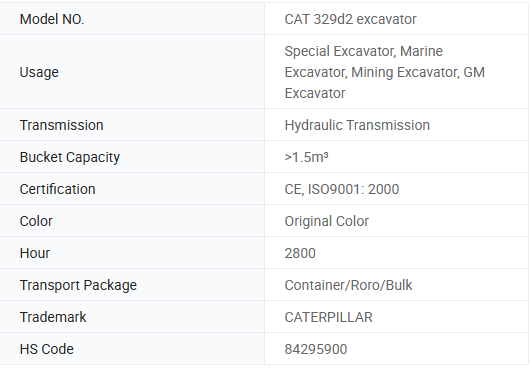This screenshot has height=370, width=532.
Task: Select the 84295900 HS code value
Action: coord(316,349)
